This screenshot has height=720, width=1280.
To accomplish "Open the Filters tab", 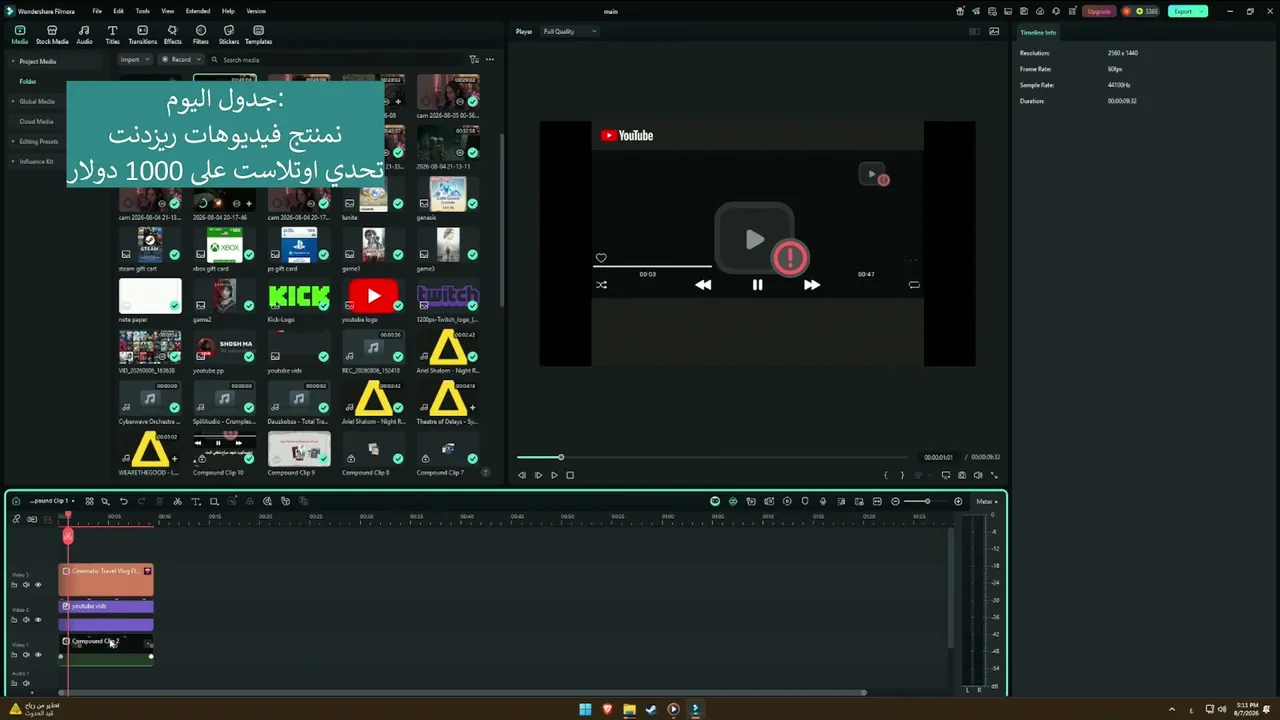I will [x=201, y=35].
